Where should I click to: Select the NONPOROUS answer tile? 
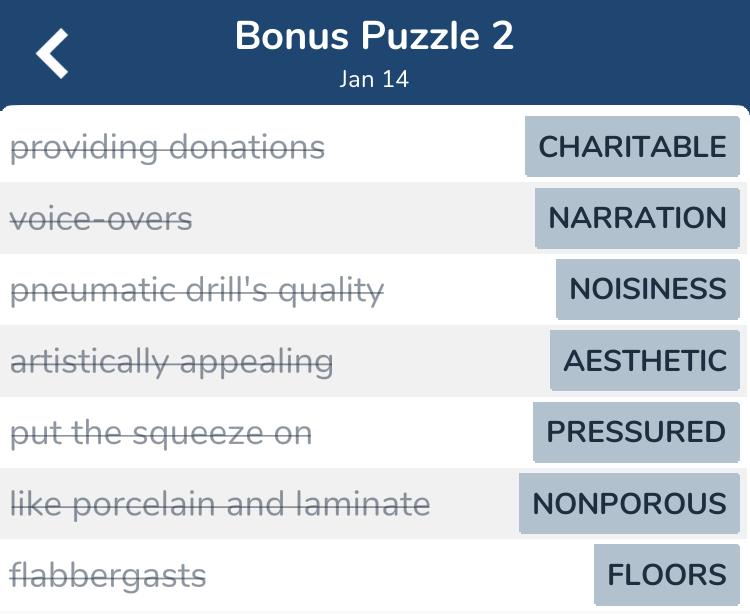(x=629, y=503)
